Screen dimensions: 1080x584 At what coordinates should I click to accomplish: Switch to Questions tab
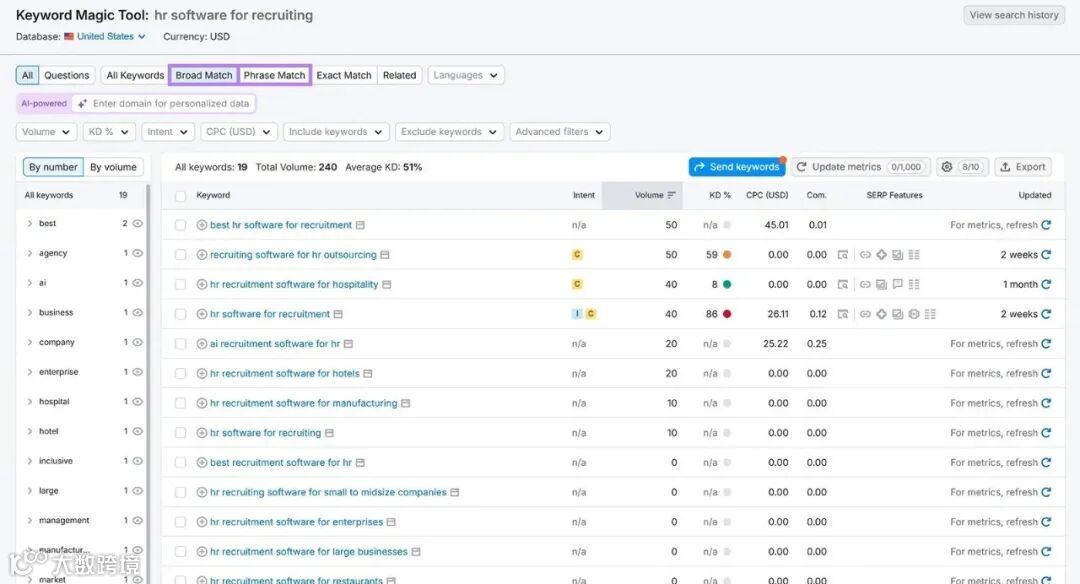[67, 75]
